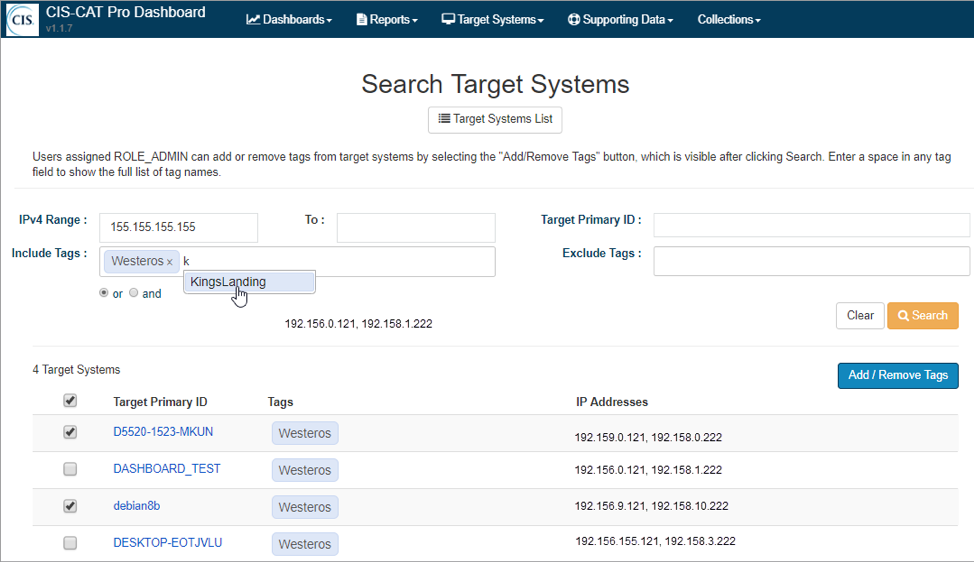
Task: Select the 'and' radio button
Action: [134, 292]
